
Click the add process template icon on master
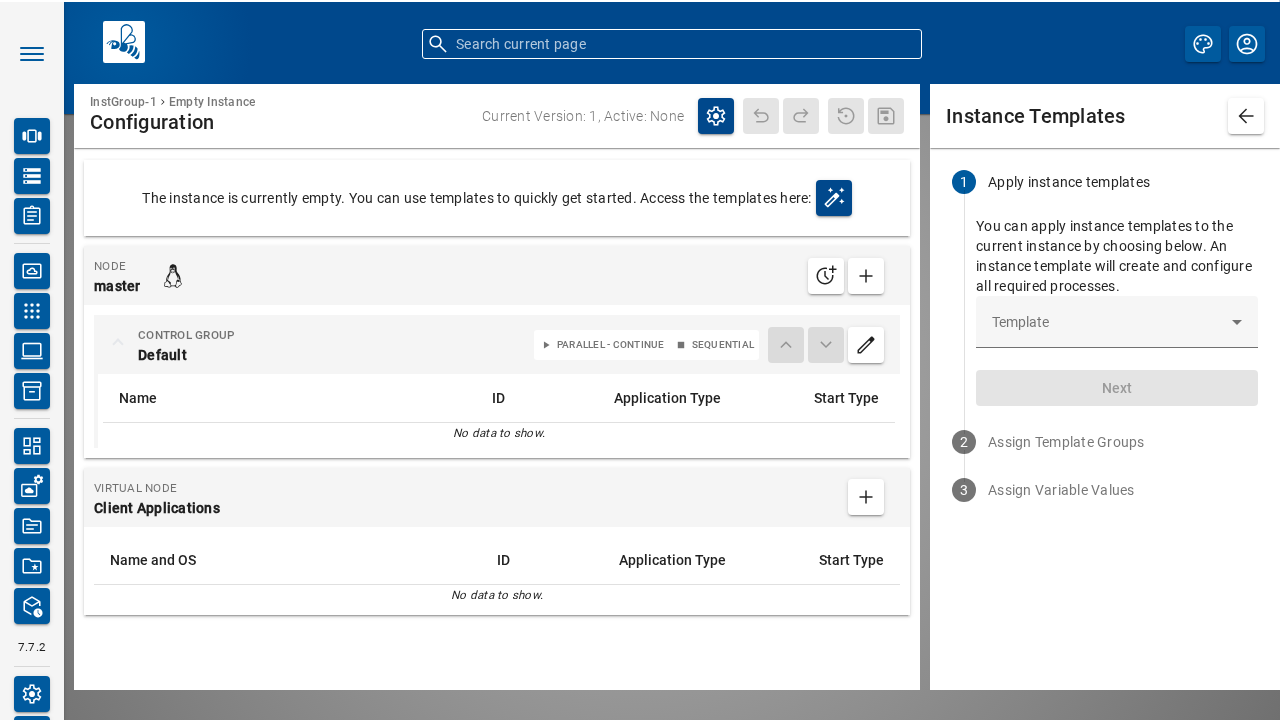tap(825, 276)
